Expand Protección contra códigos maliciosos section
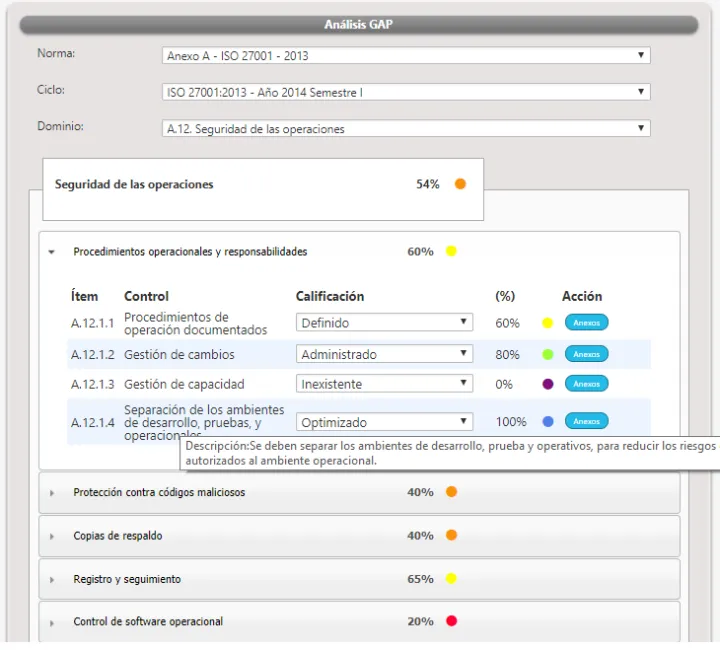Image resolution: width=720 pixels, height=650 pixels. [52, 493]
